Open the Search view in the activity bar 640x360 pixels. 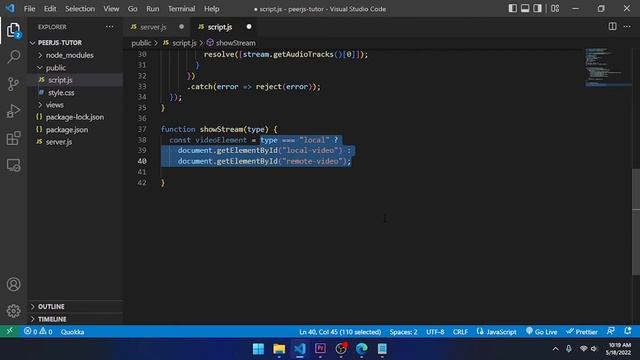[x=13, y=57]
